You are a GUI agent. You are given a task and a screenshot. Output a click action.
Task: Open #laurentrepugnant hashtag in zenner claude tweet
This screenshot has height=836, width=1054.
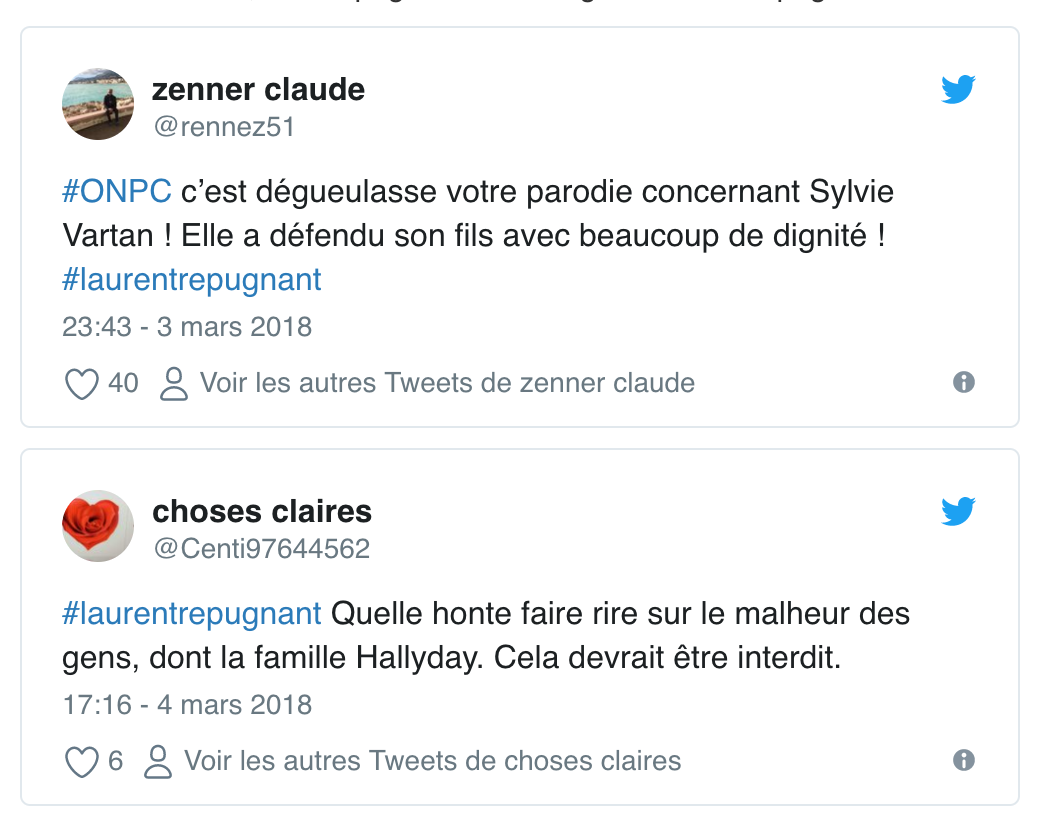pyautogui.click(x=192, y=279)
